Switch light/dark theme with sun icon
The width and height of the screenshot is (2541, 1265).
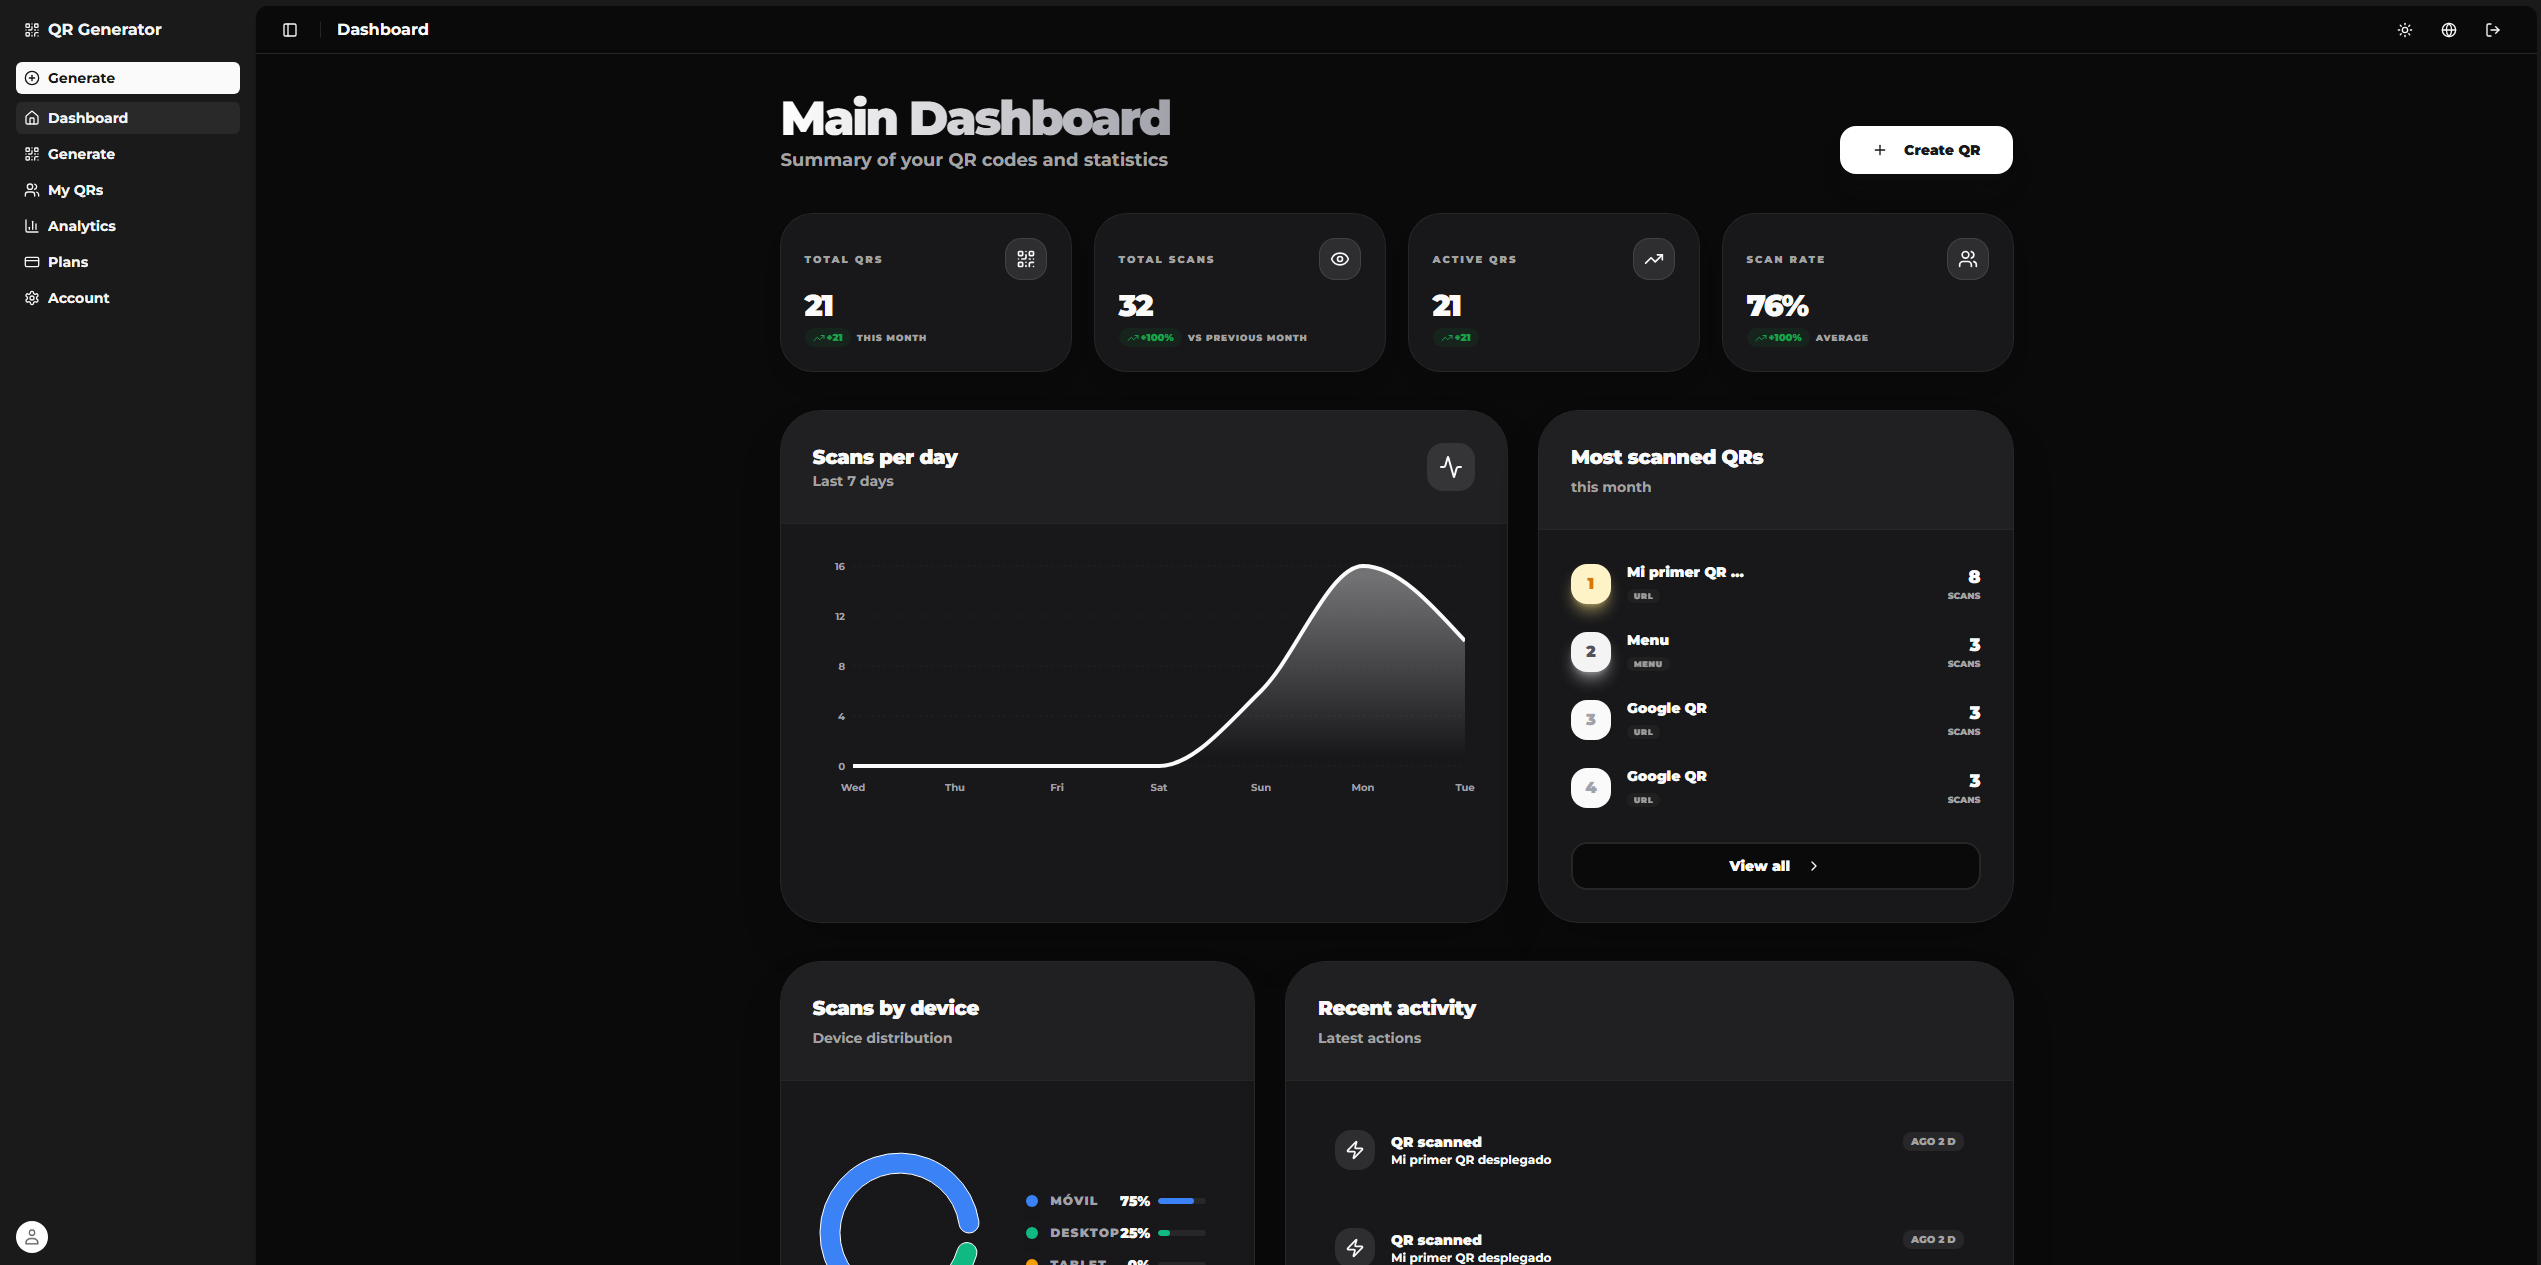[x=2405, y=30]
